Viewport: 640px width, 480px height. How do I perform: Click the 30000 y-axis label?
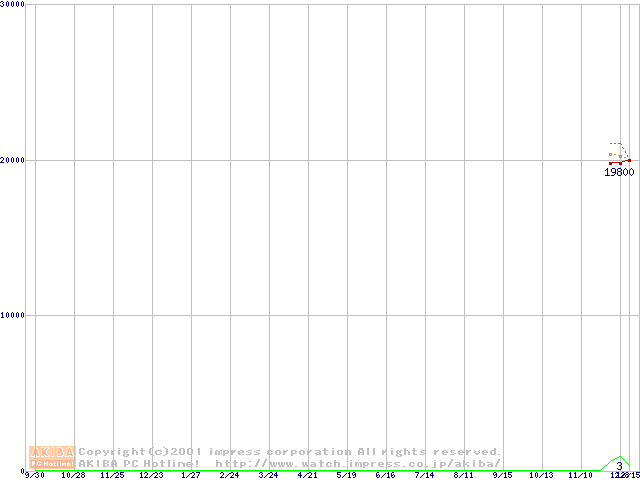point(14,5)
